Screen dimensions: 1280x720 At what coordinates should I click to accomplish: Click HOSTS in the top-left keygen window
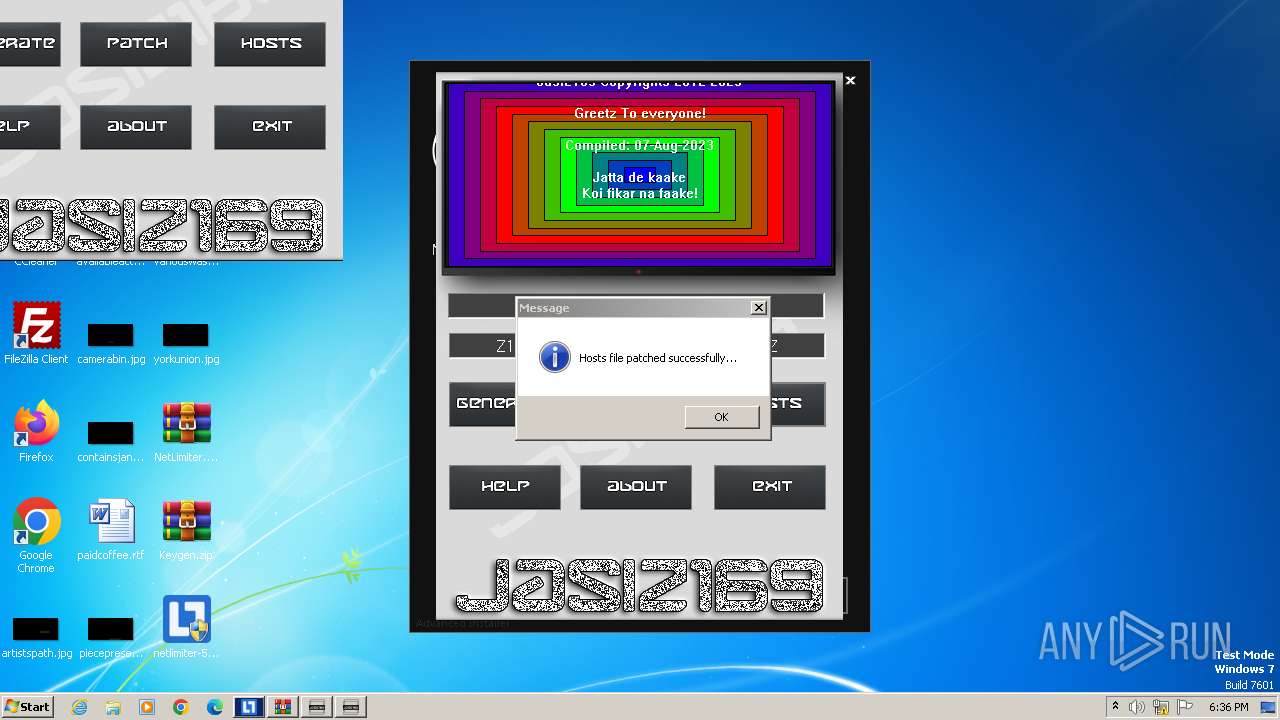tap(270, 44)
